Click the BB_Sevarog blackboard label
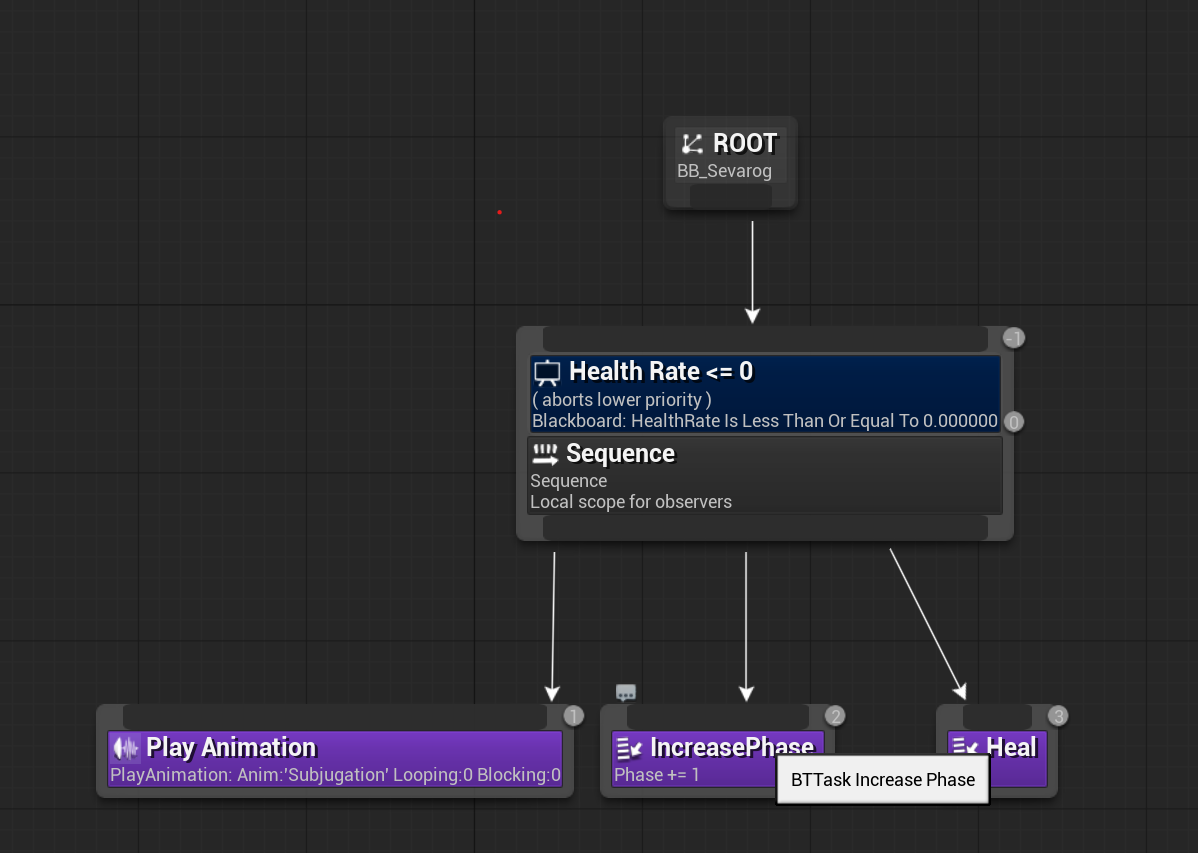 click(x=724, y=171)
